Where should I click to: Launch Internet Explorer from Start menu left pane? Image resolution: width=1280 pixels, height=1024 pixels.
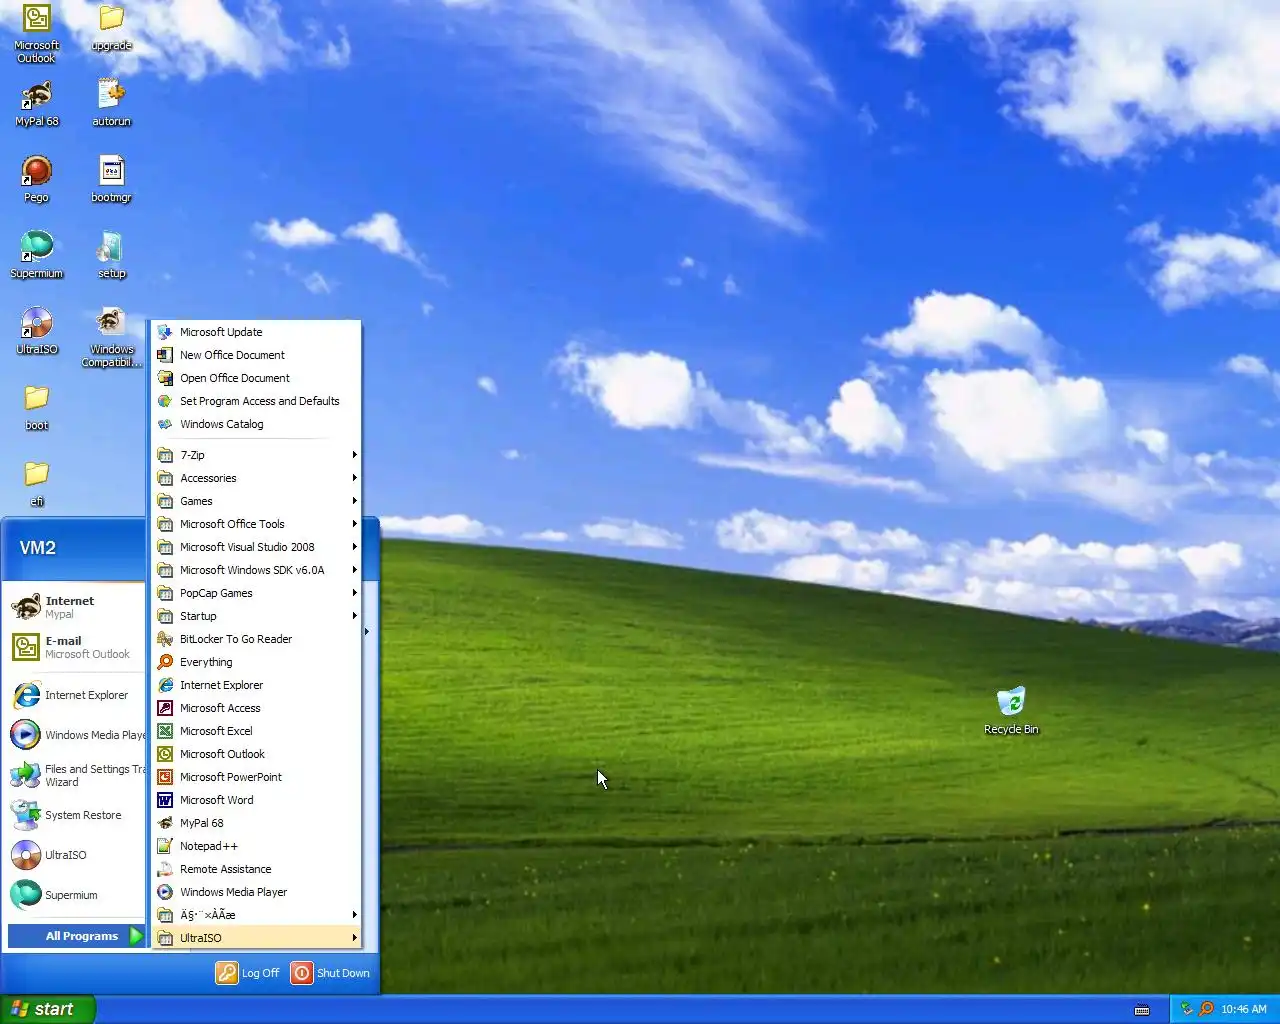pyautogui.click(x=75, y=695)
